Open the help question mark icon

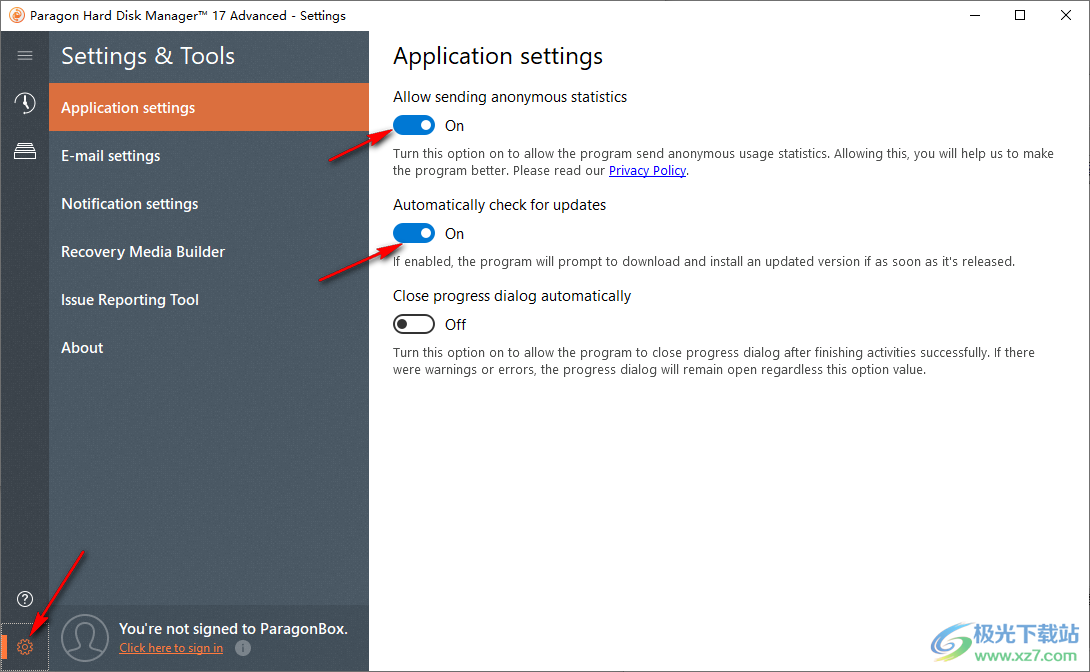25,599
